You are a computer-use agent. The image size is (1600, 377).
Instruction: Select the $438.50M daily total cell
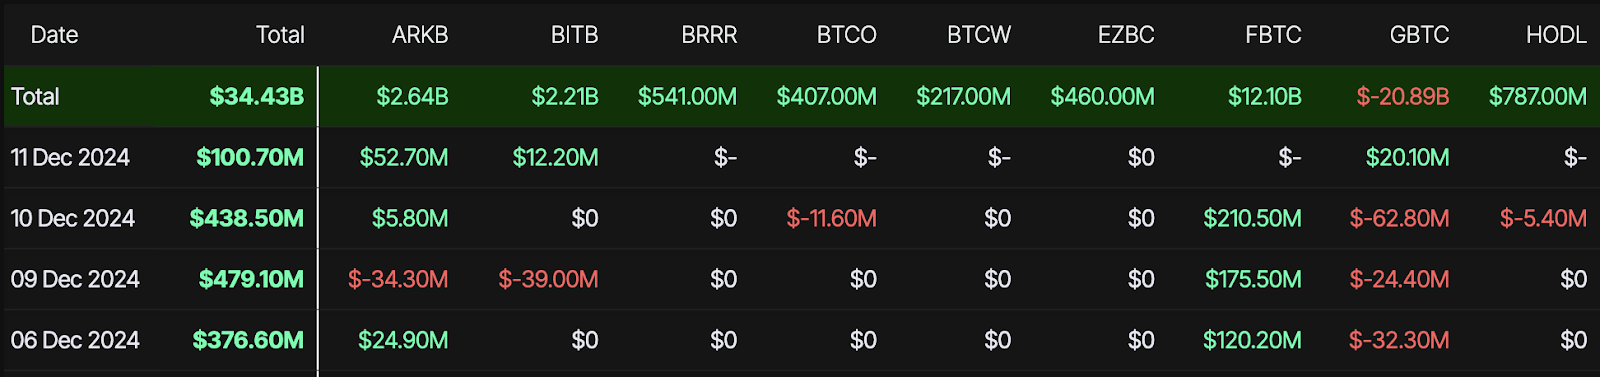point(246,218)
